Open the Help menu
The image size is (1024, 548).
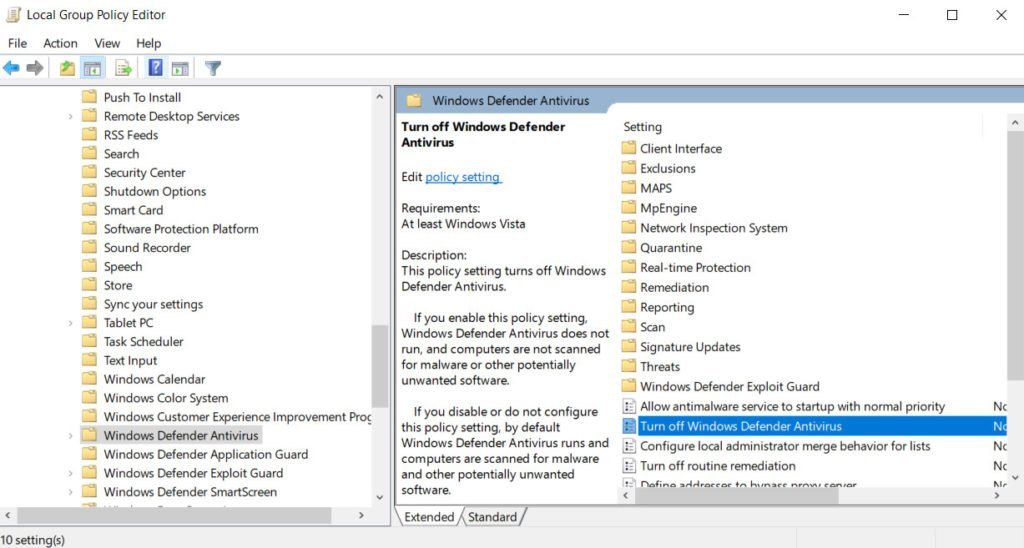tap(148, 43)
